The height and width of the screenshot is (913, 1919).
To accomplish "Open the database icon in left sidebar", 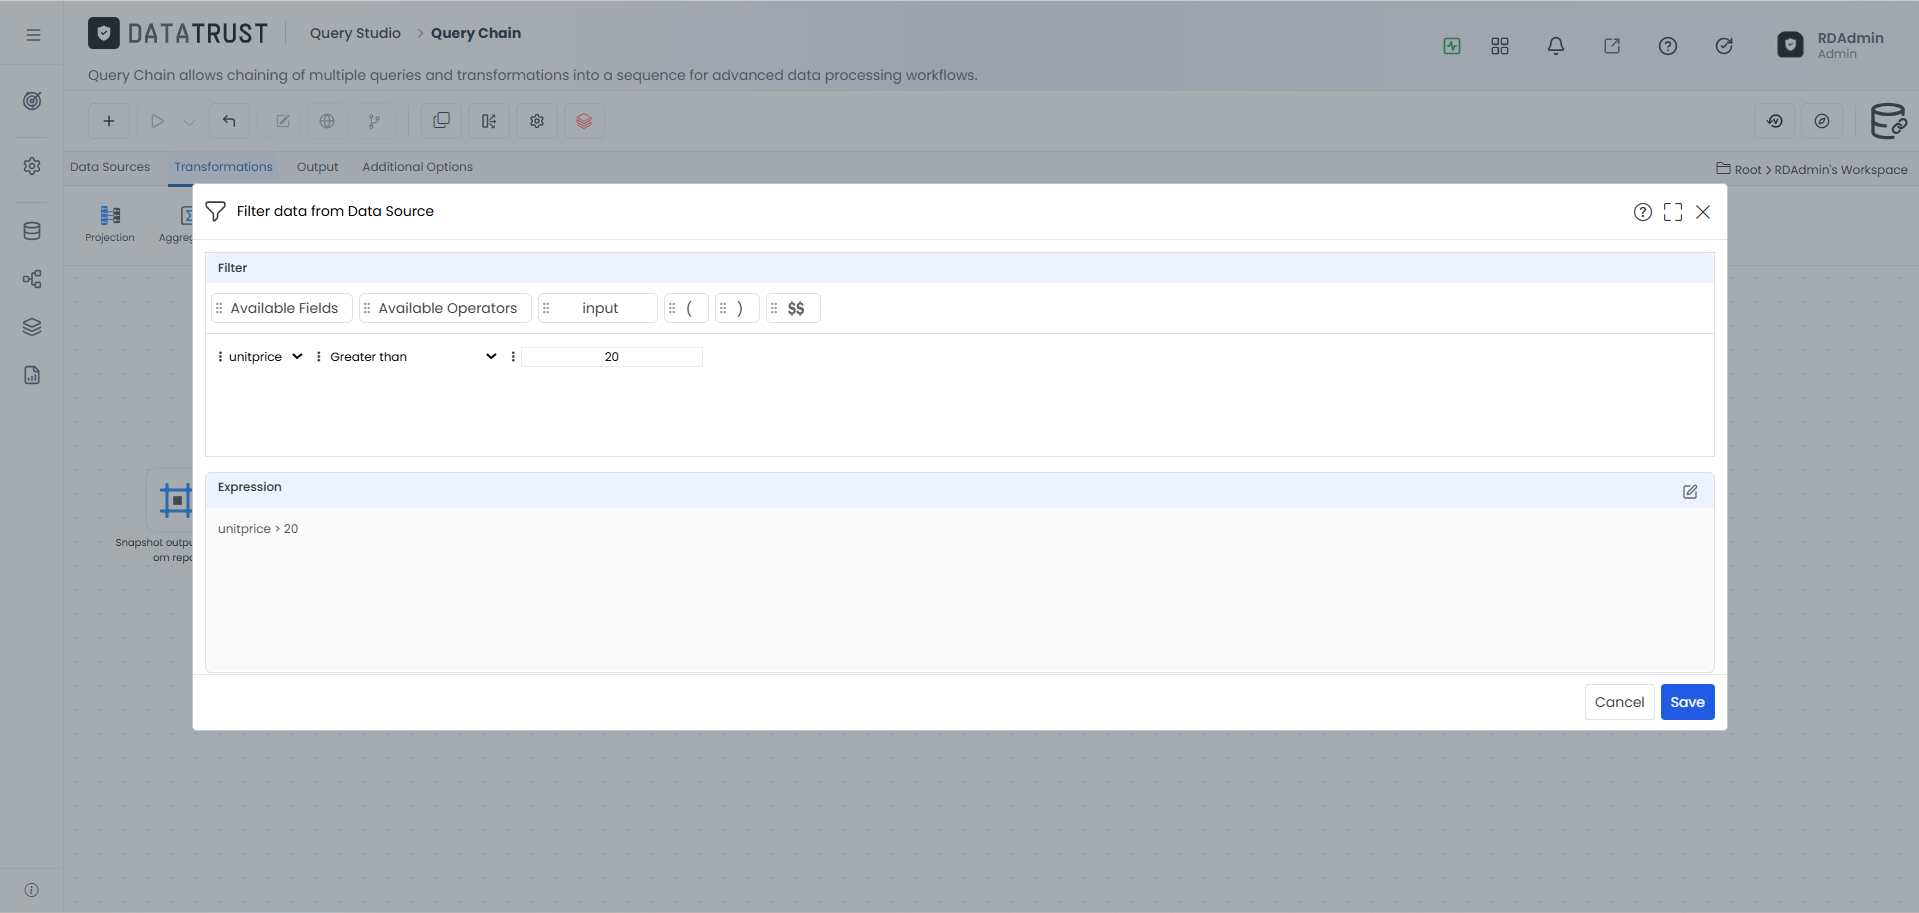I will pos(32,231).
